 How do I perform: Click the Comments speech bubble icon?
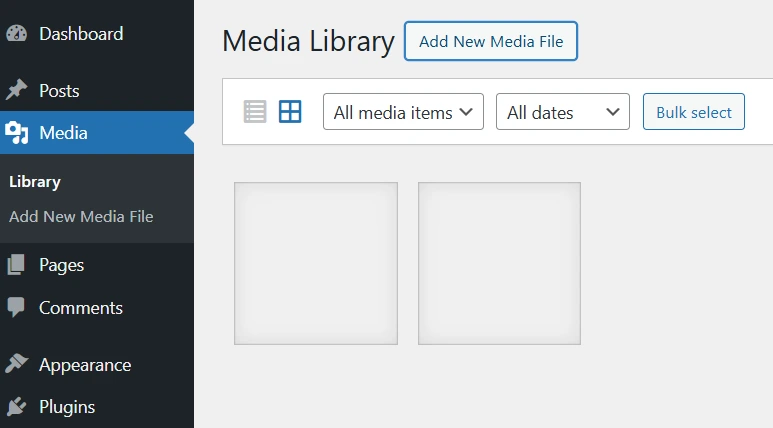click(x=16, y=307)
